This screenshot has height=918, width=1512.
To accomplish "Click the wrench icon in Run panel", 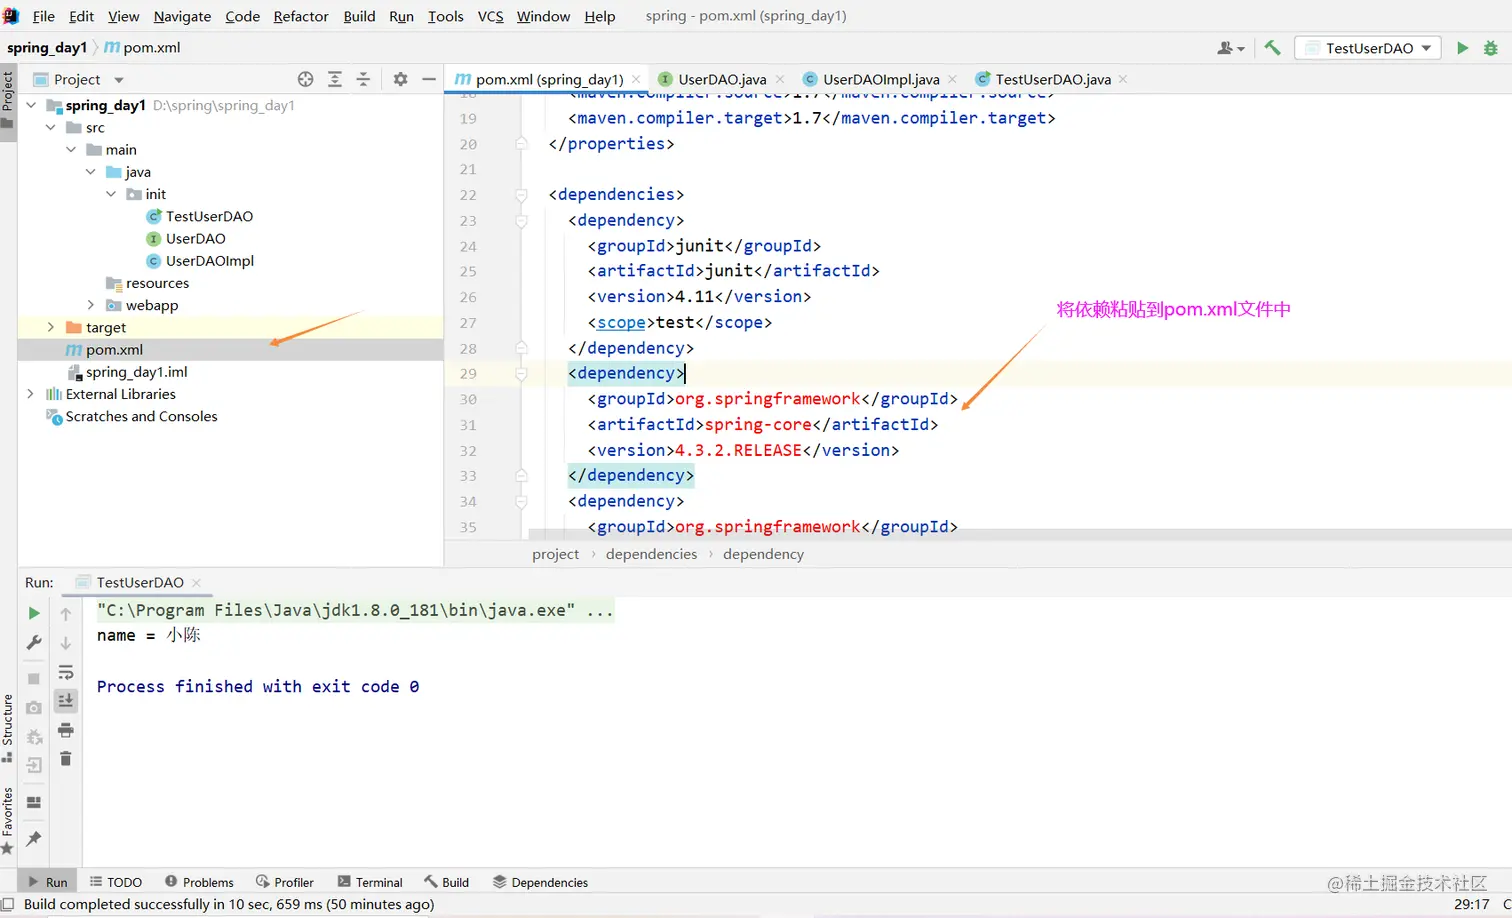I will (34, 642).
